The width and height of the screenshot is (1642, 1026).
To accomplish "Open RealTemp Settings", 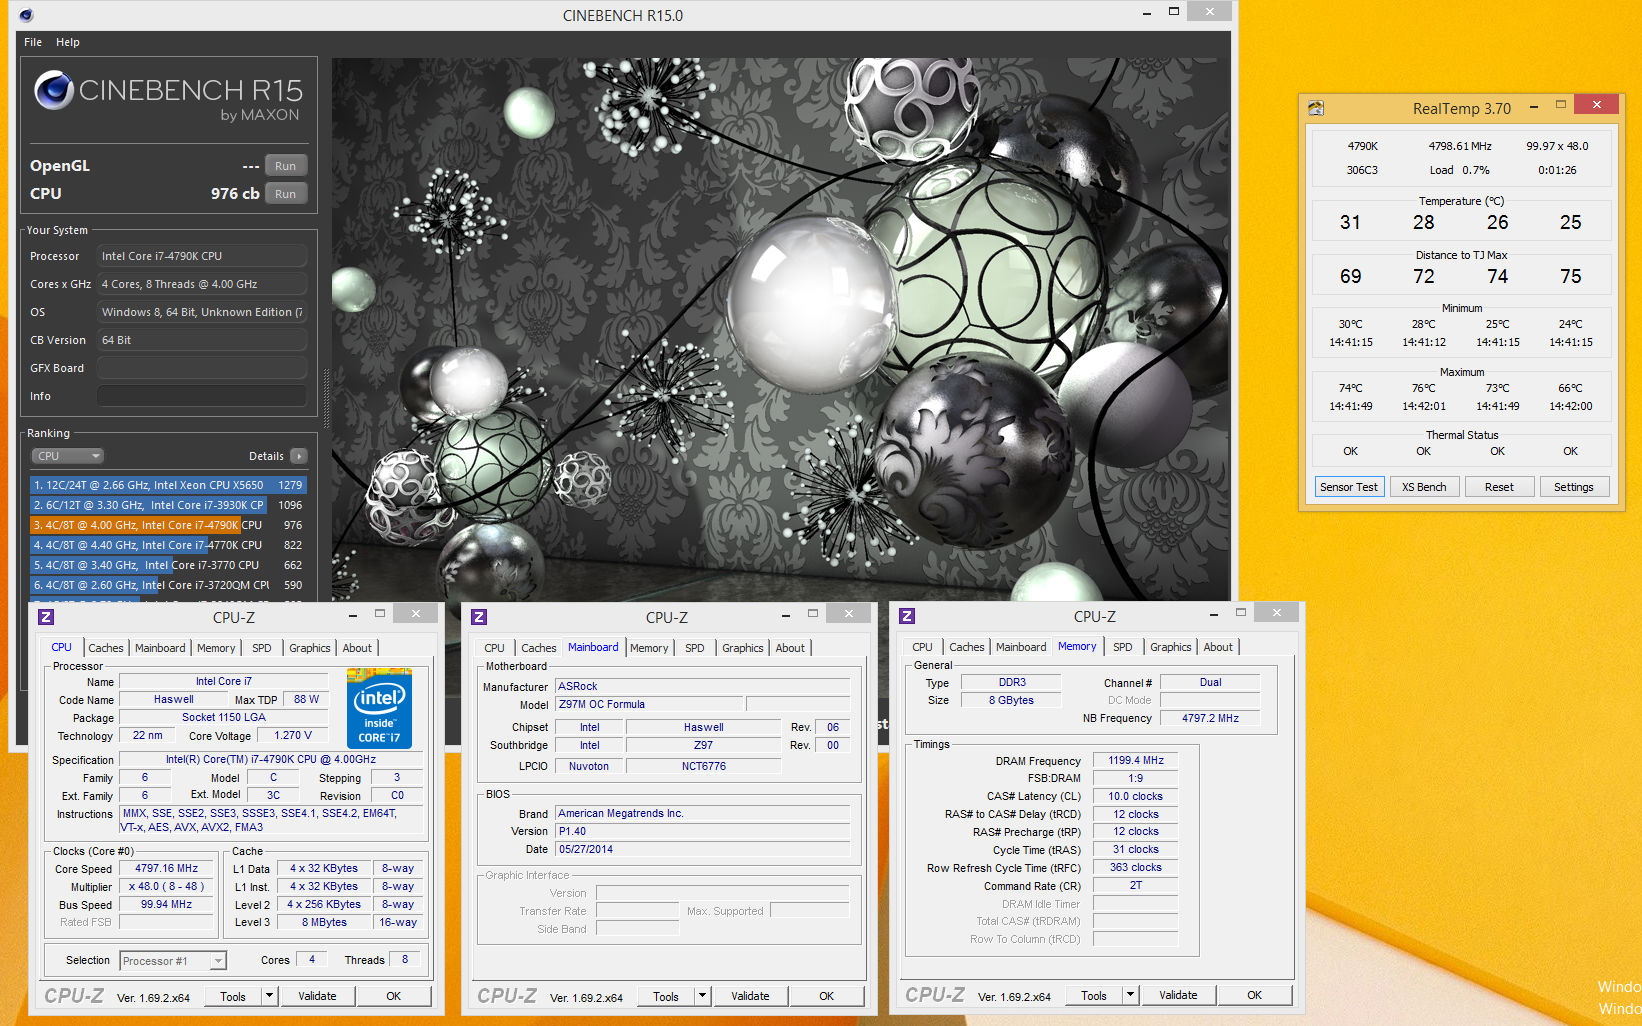I will (1574, 487).
